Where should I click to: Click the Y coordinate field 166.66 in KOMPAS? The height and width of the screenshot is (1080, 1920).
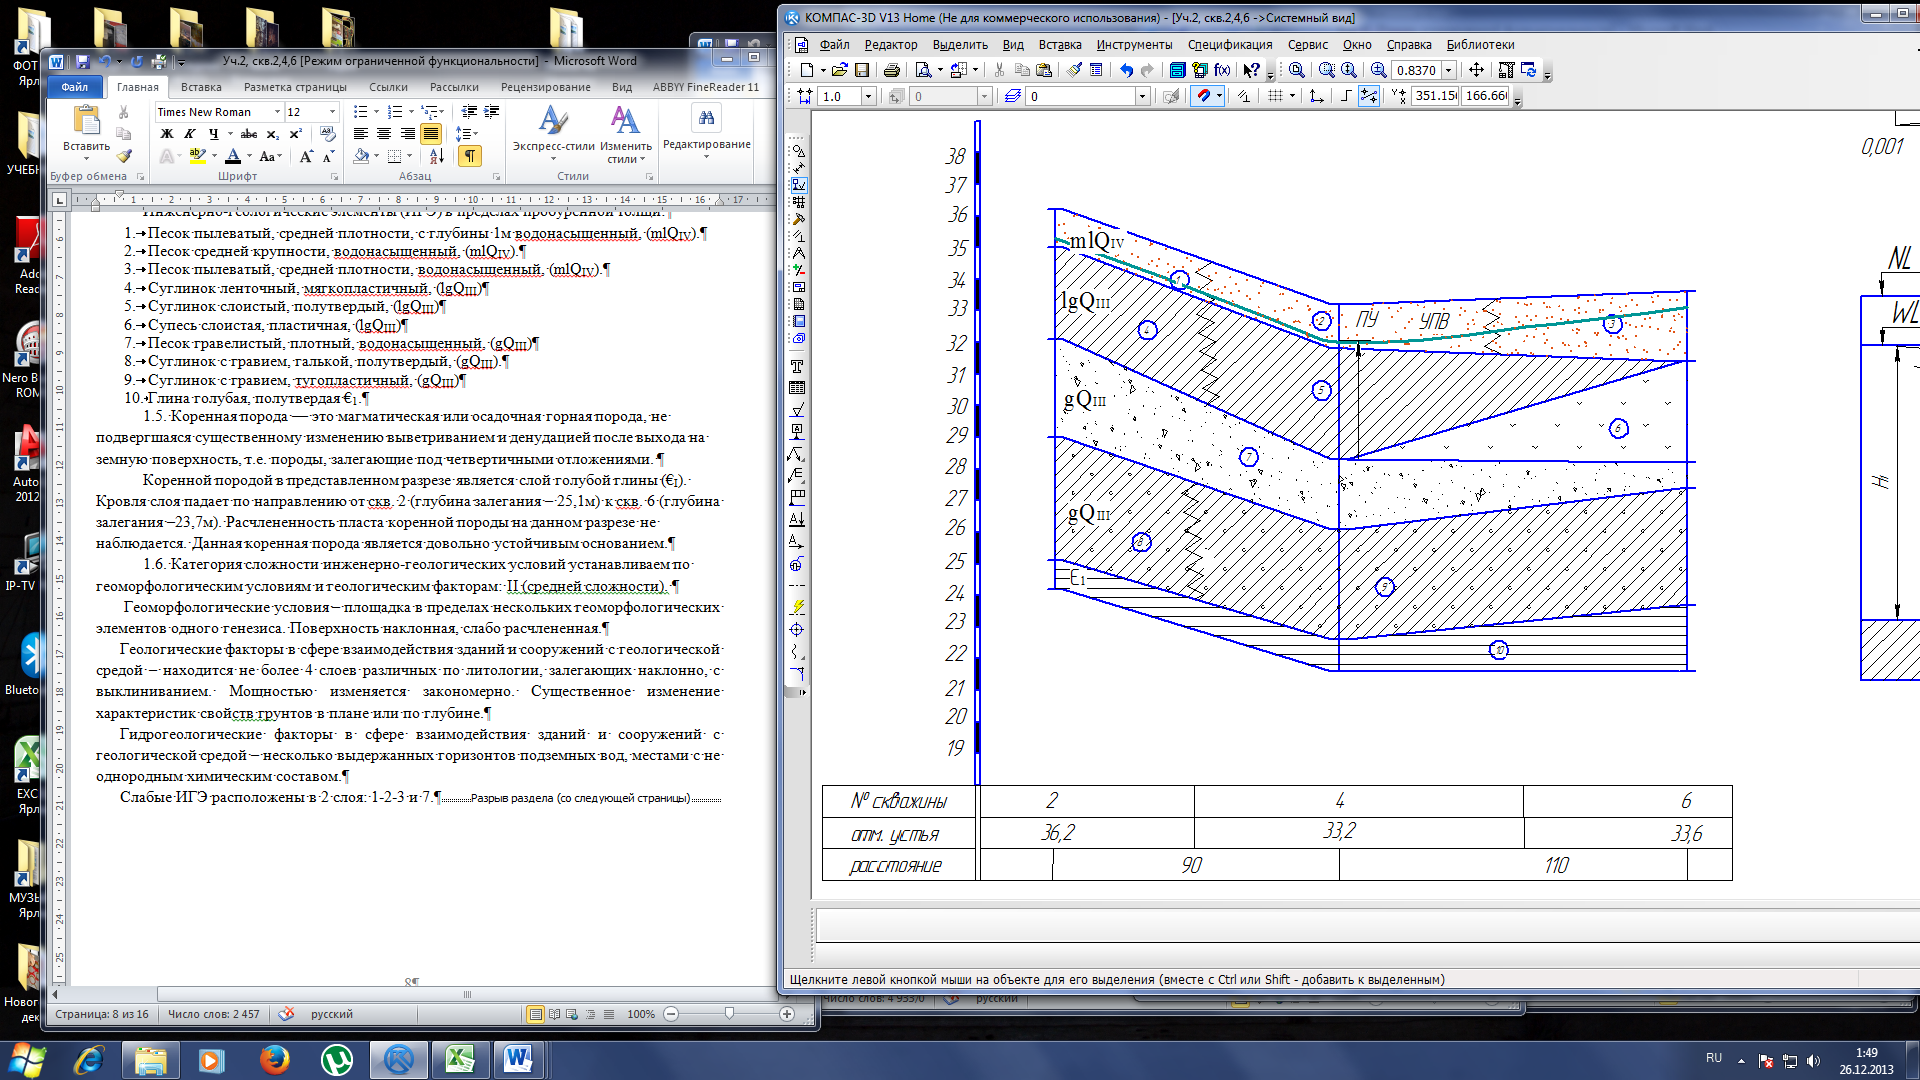[1486, 96]
